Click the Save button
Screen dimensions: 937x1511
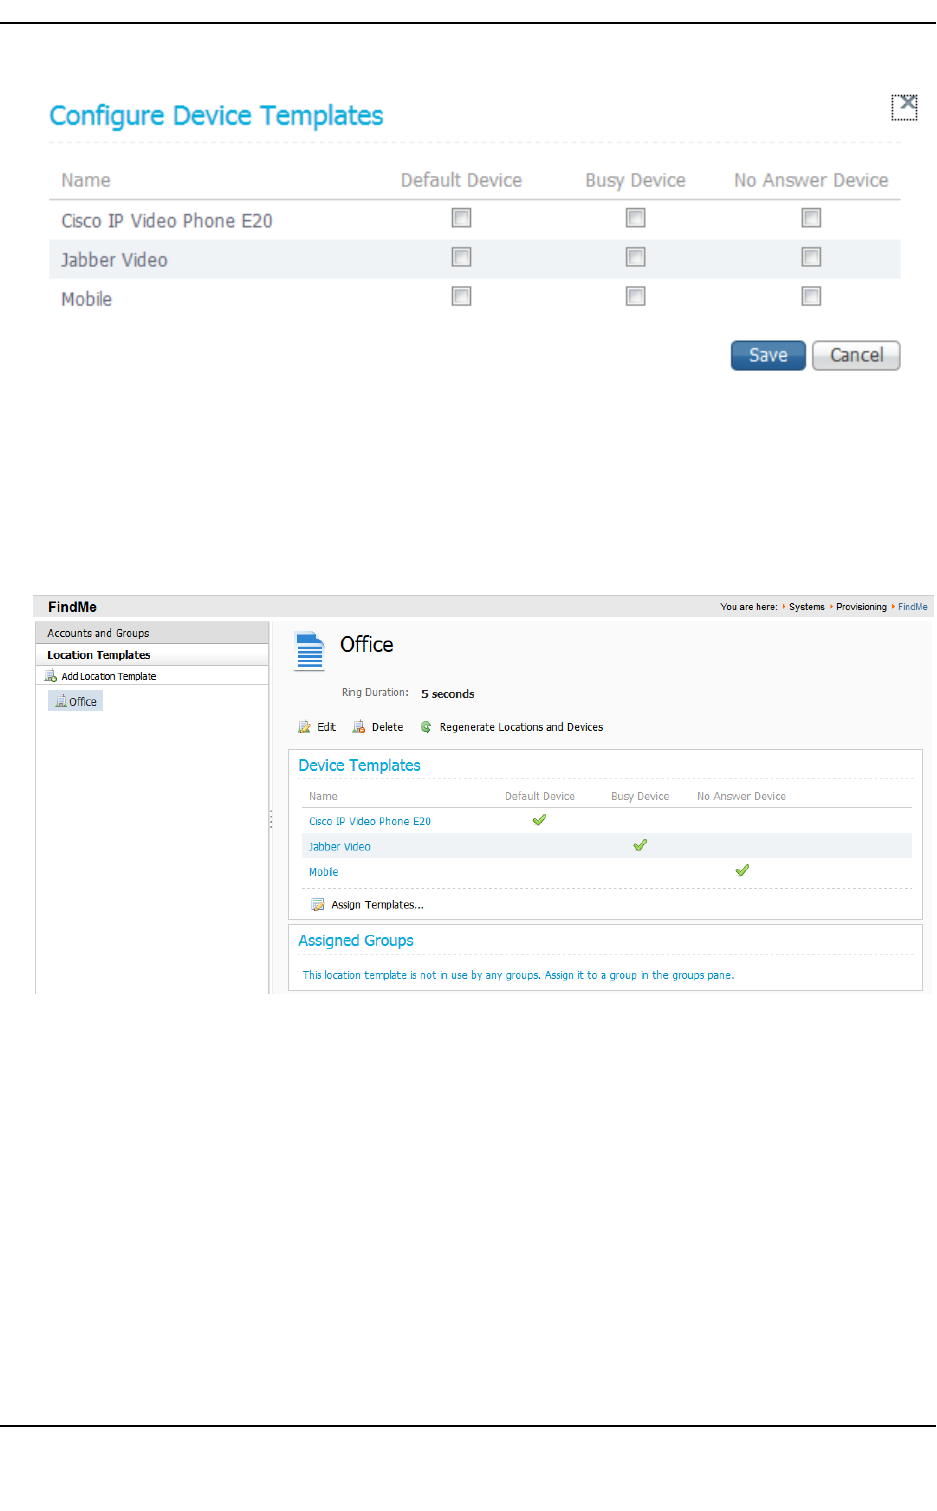(768, 355)
